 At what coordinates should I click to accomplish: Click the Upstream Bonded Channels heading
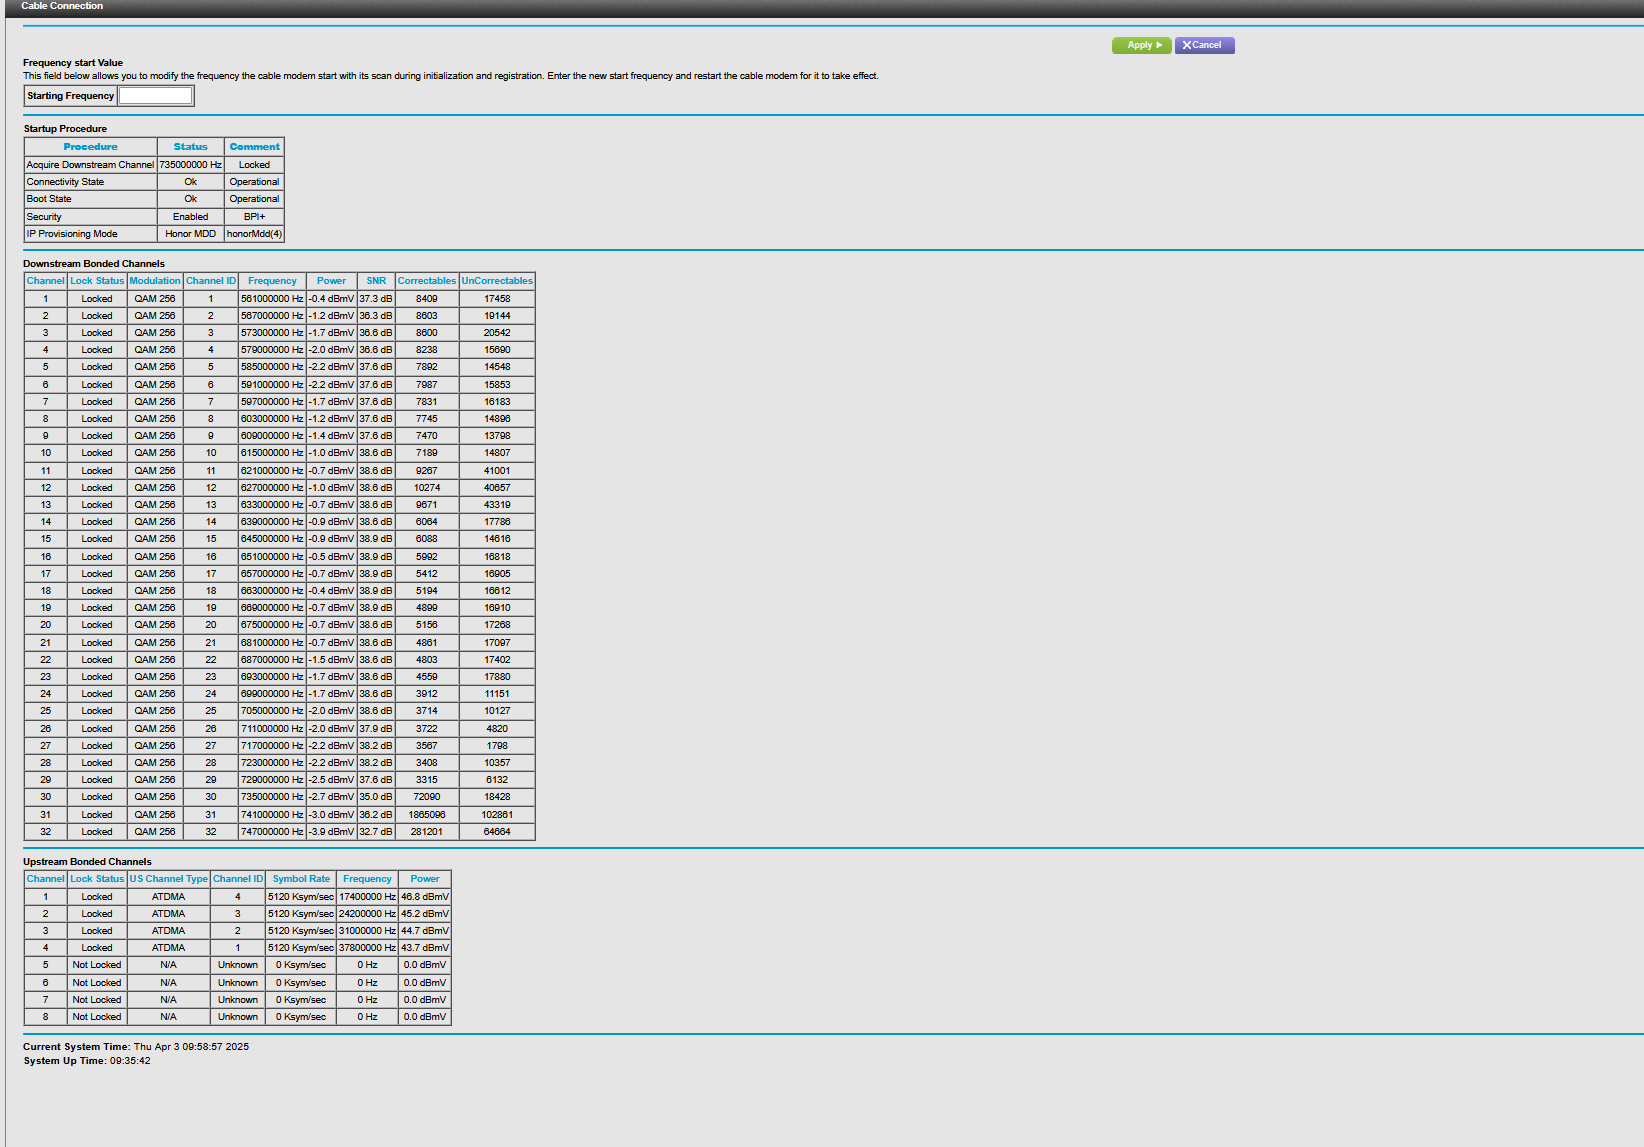click(x=87, y=862)
